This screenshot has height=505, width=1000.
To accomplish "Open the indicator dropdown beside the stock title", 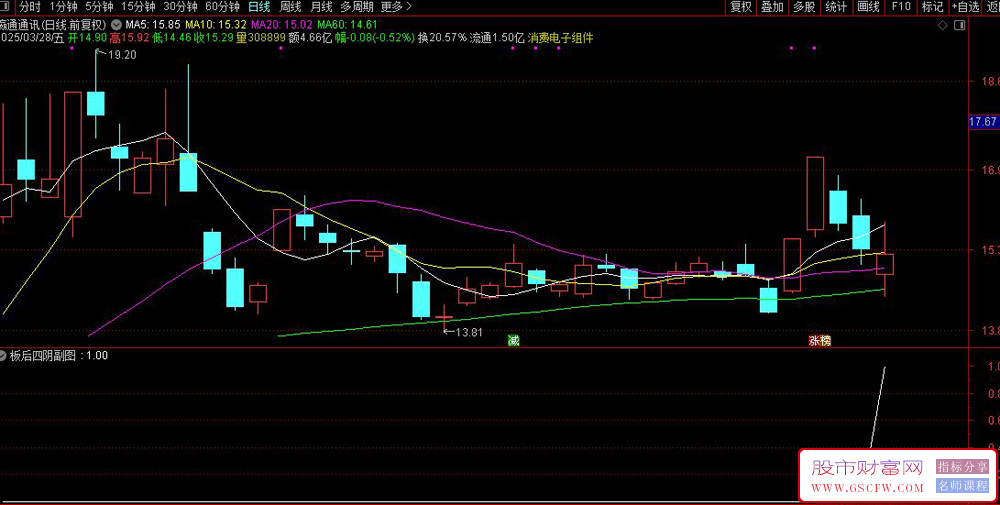I will point(115,25).
